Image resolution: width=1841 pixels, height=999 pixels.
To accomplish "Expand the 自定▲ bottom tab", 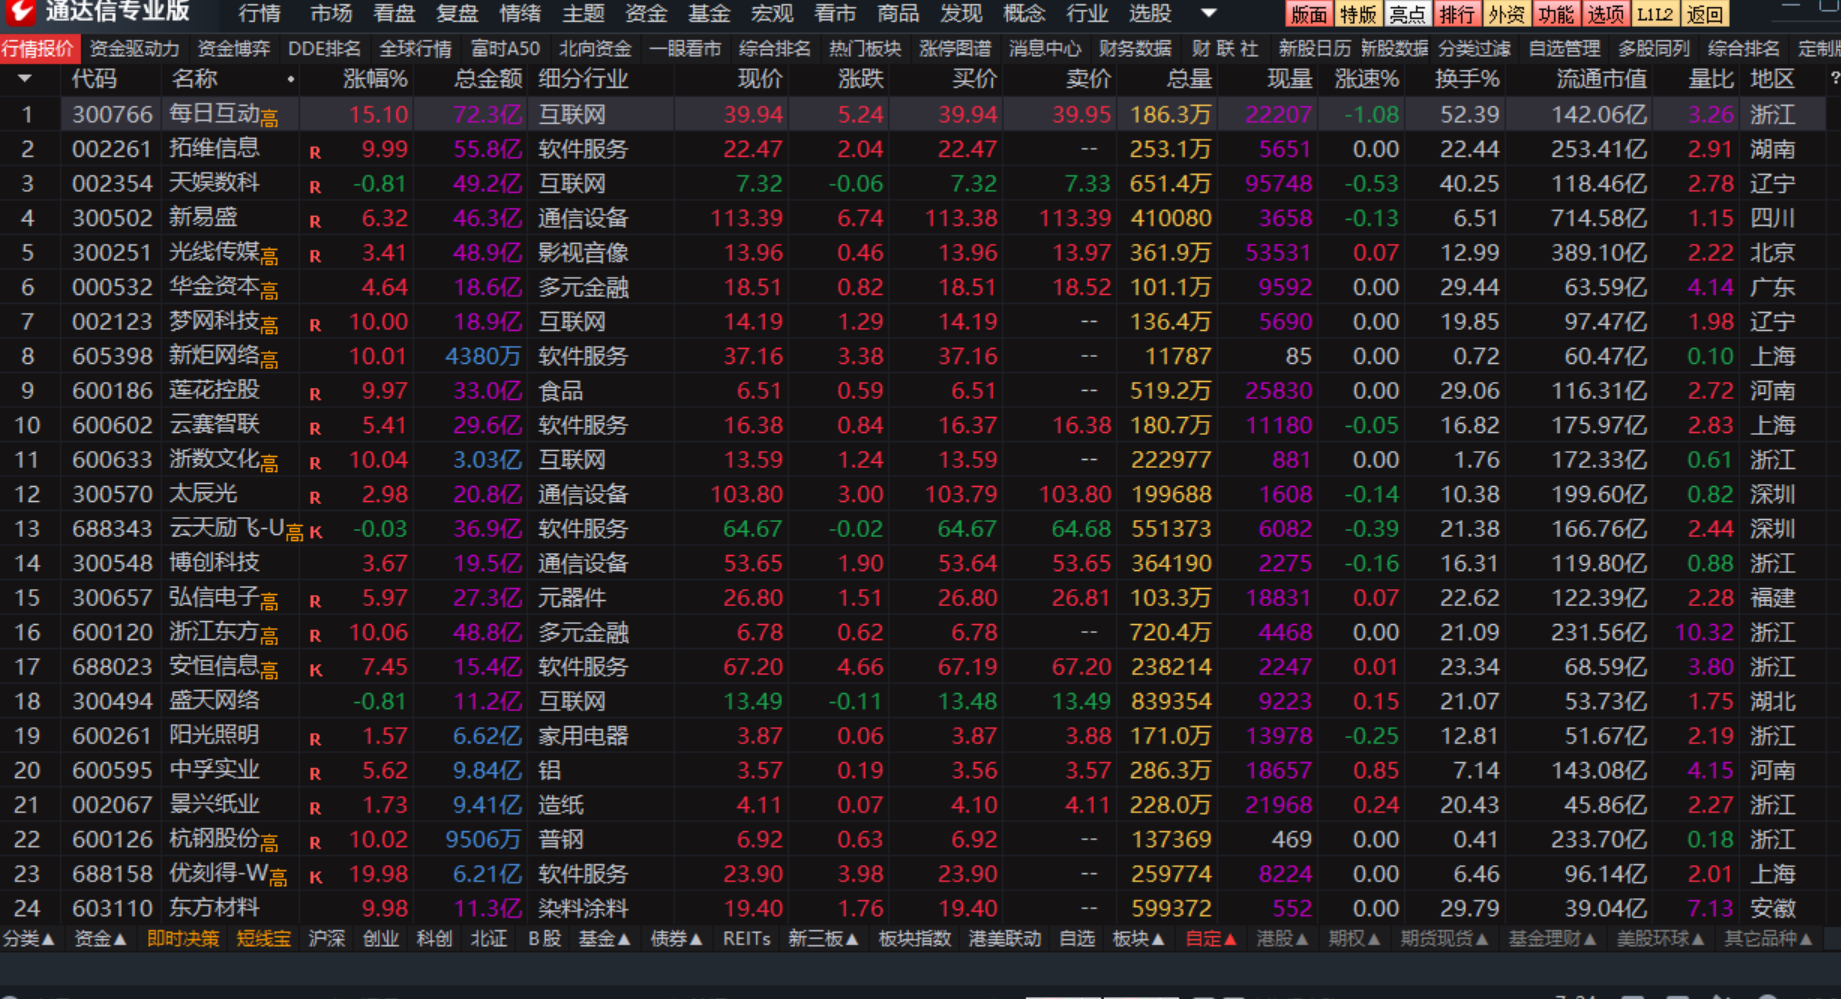I will click(x=1211, y=938).
